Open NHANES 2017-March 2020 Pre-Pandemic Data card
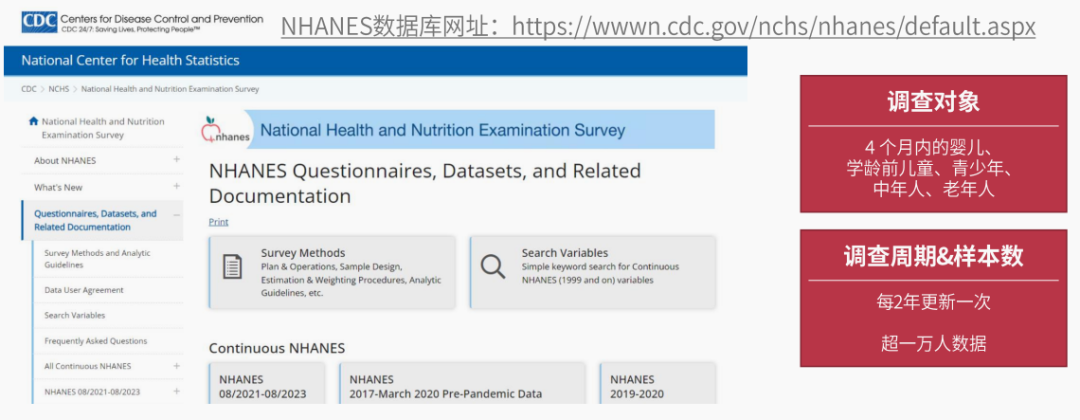 pyautogui.click(x=462, y=384)
